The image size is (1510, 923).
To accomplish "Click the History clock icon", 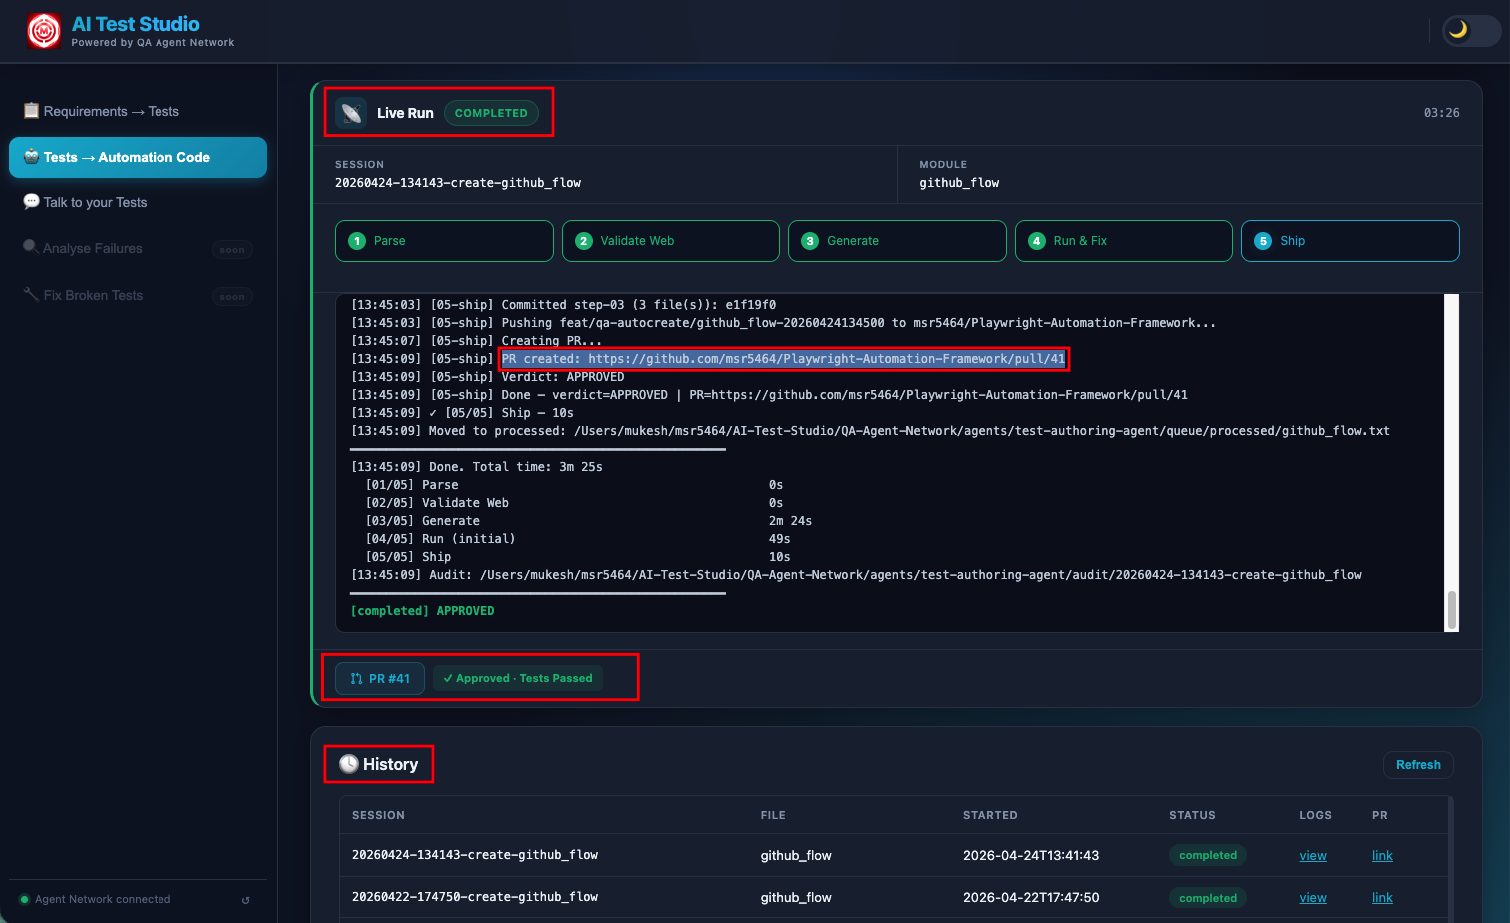I will point(348,764).
